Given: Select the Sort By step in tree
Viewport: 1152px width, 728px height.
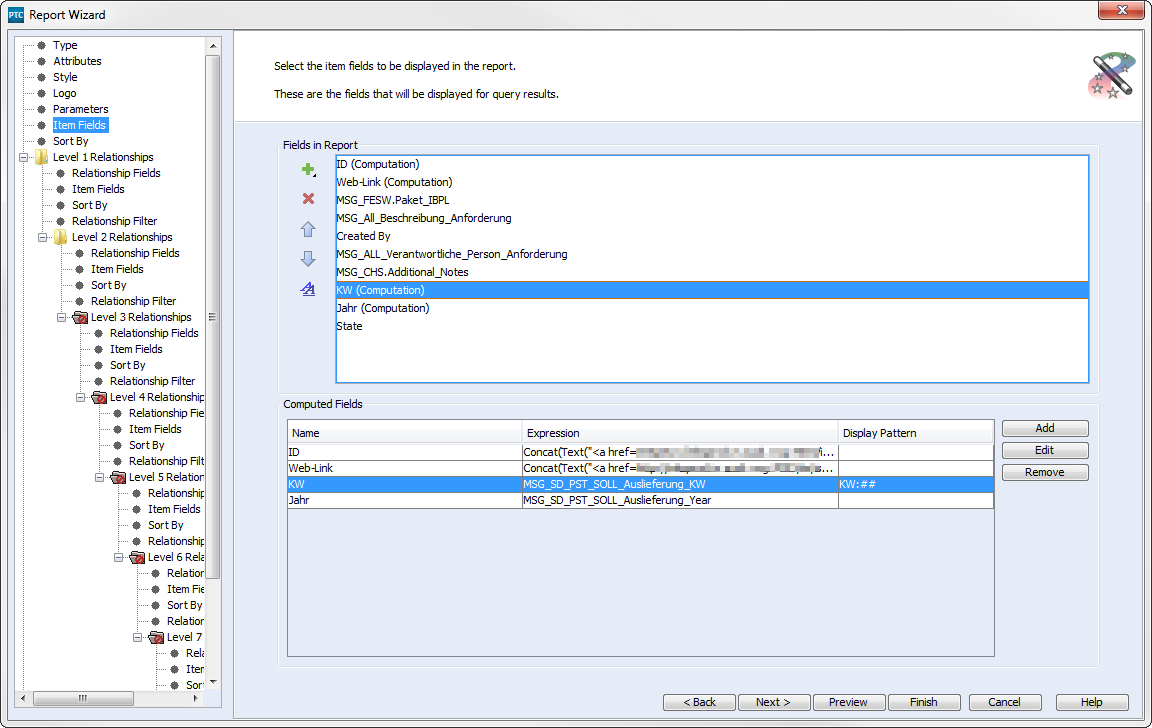Looking at the screenshot, I should (x=70, y=141).
